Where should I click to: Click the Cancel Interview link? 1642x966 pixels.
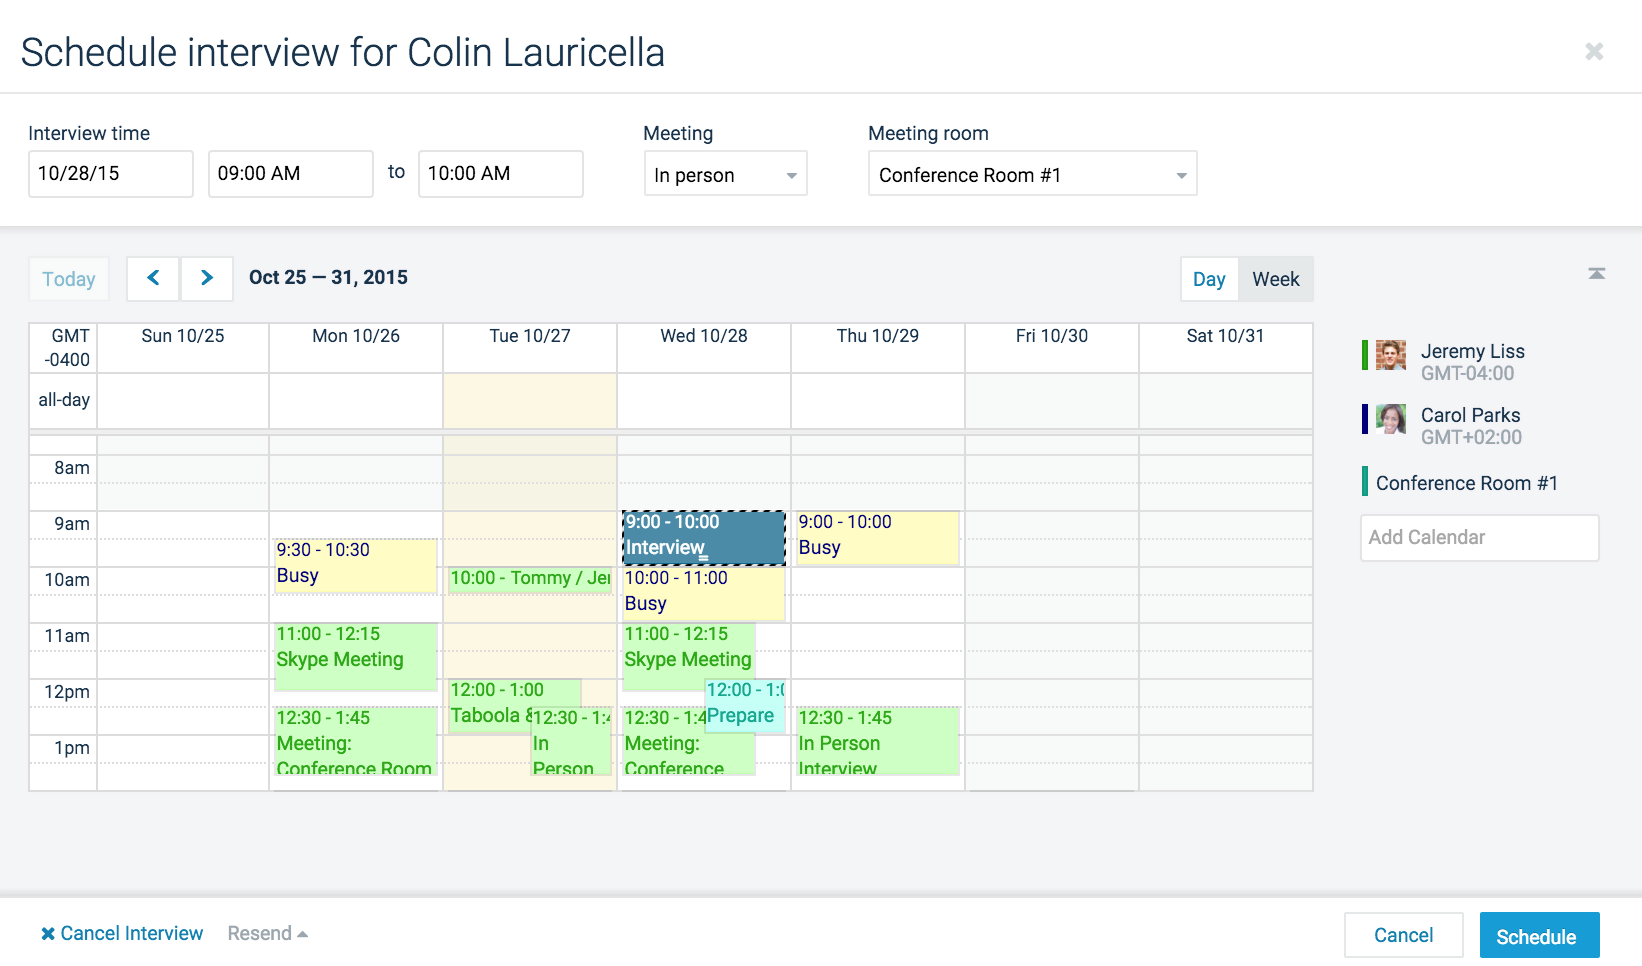(x=131, y=932)
